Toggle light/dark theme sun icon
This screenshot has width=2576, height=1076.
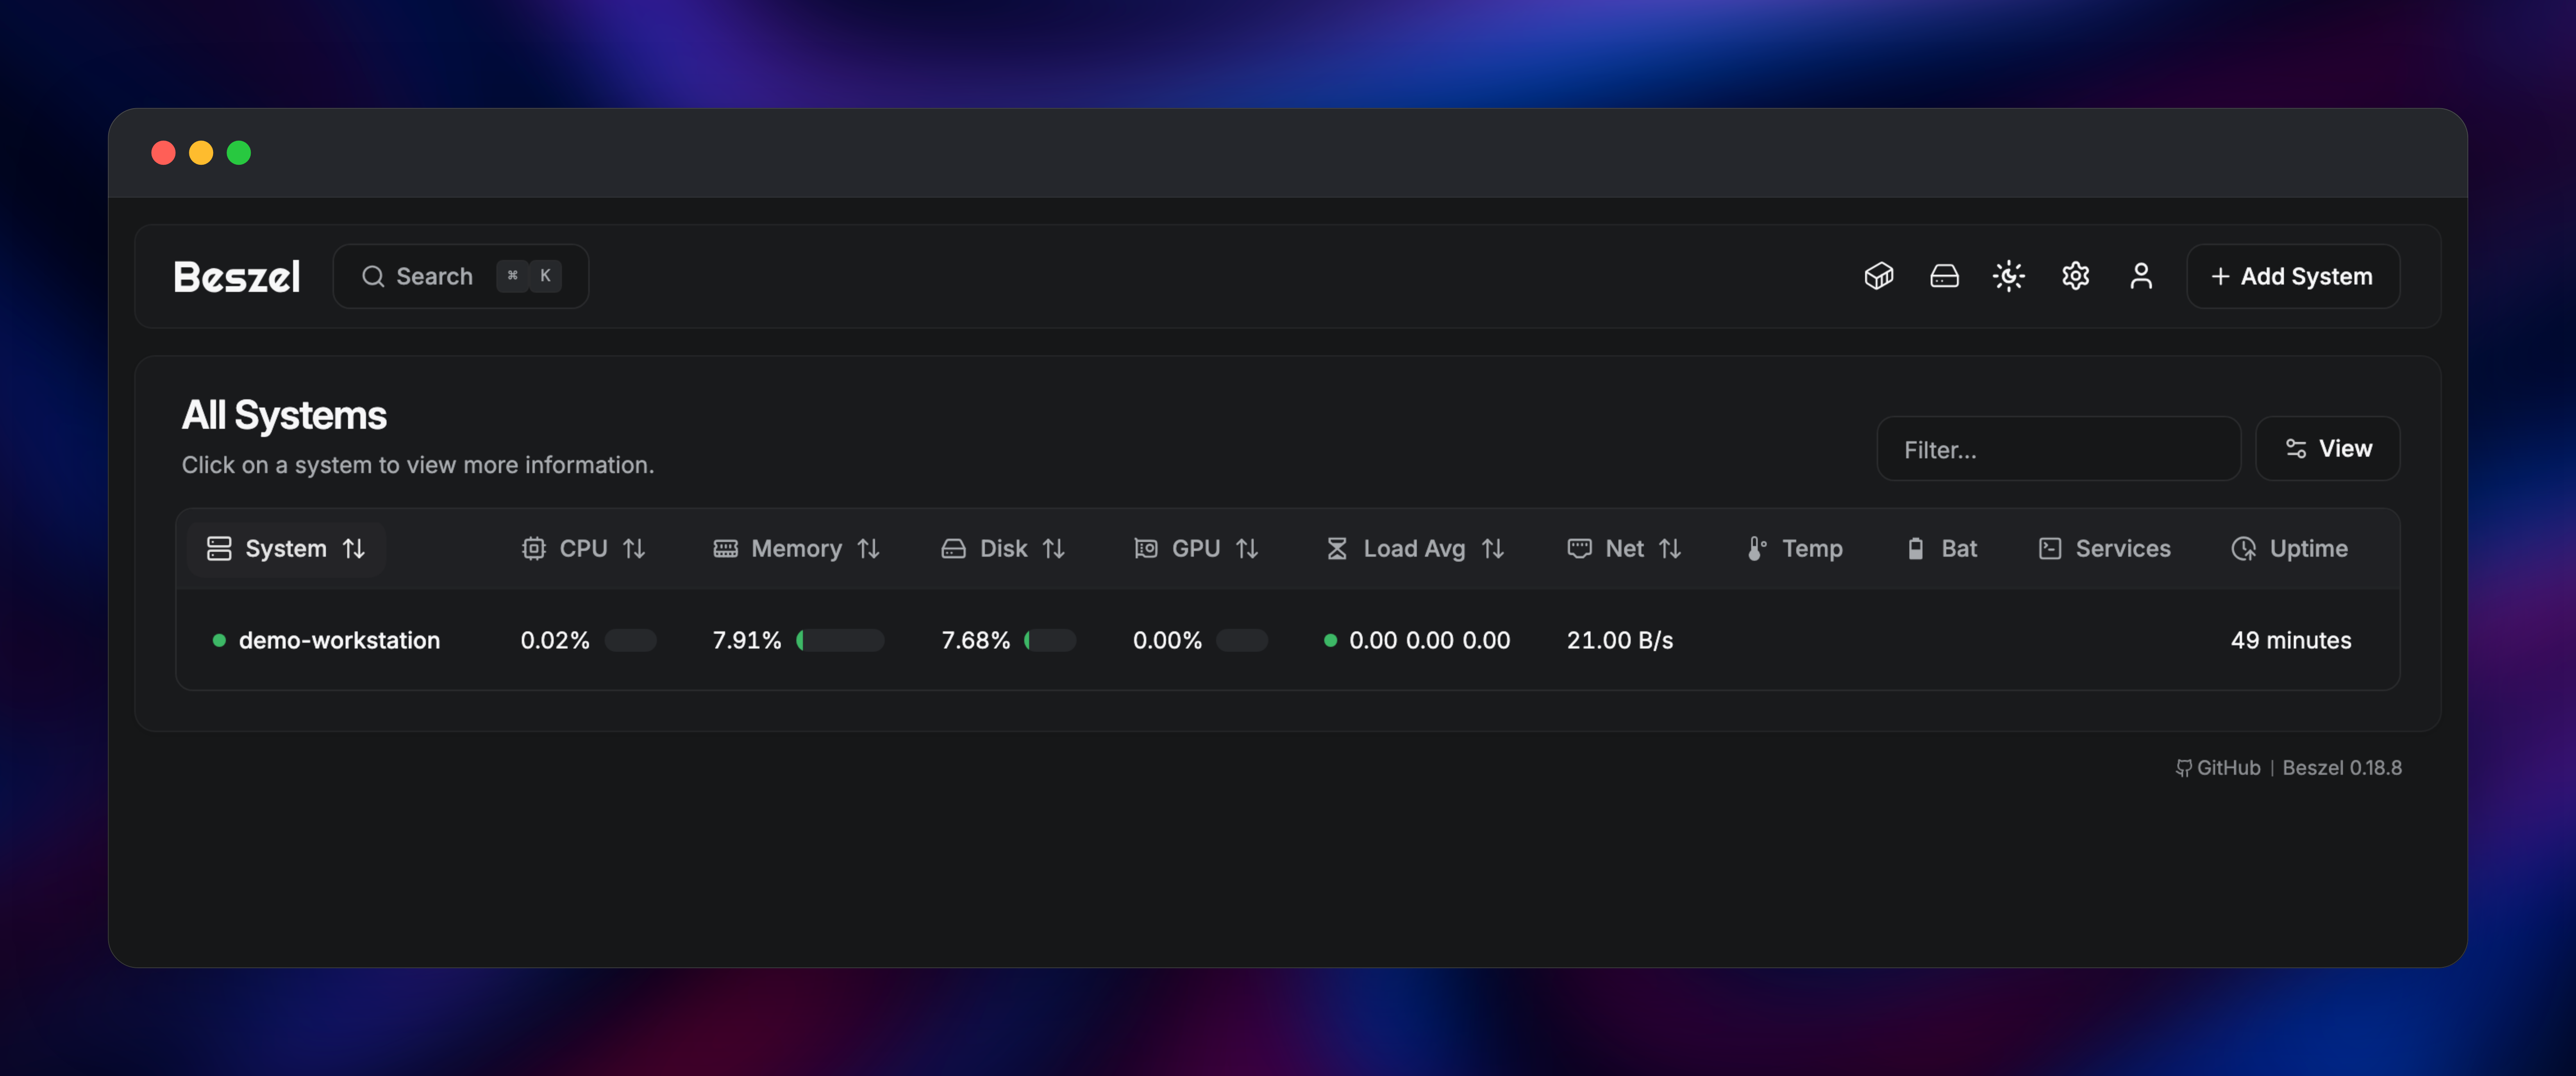2008,276
